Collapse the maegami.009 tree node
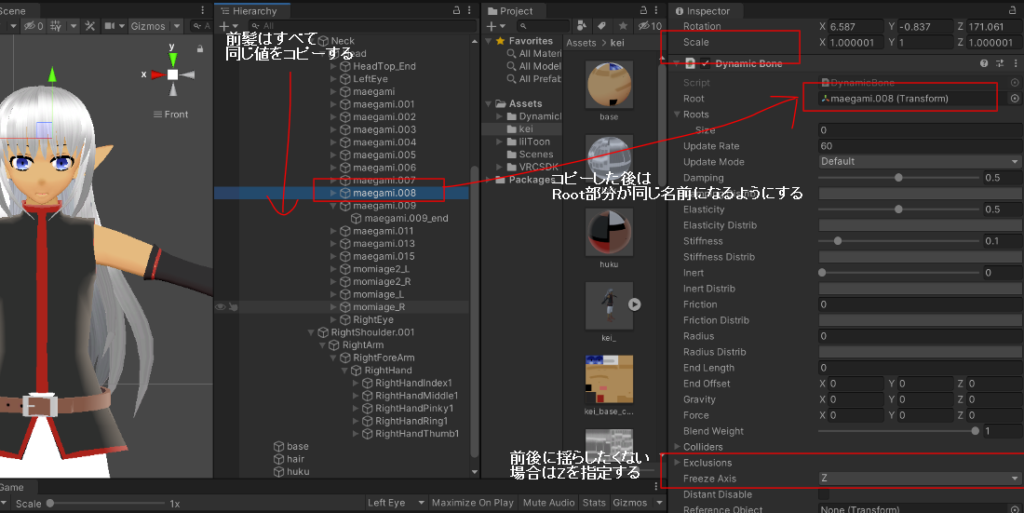 tap(334, 206)
